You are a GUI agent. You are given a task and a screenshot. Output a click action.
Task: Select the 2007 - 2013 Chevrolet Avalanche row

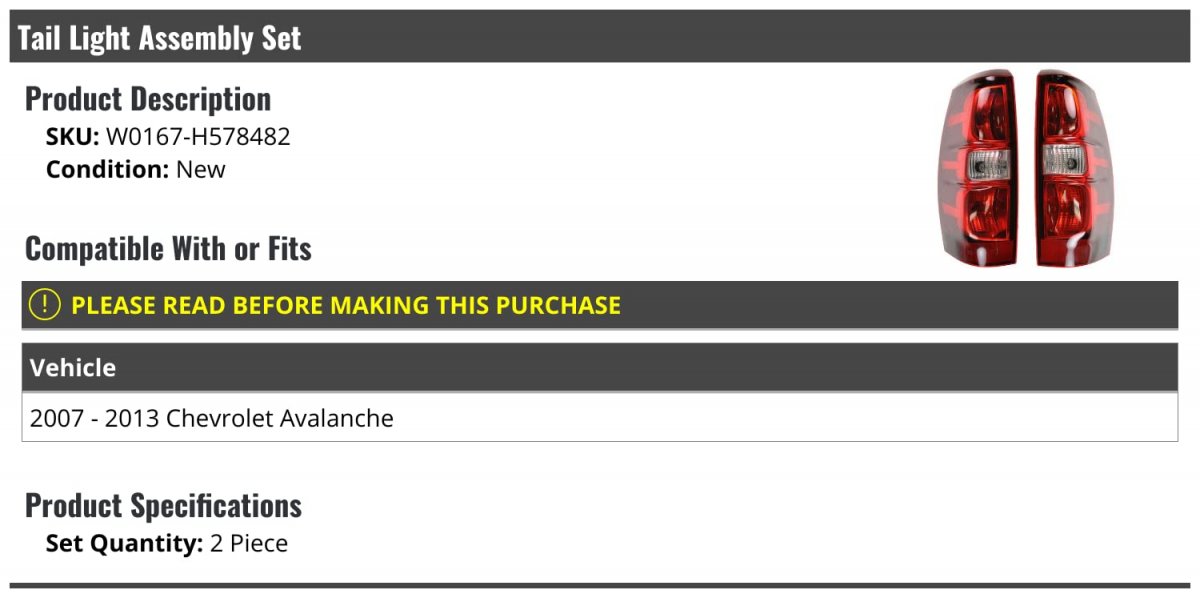(600, 418)
